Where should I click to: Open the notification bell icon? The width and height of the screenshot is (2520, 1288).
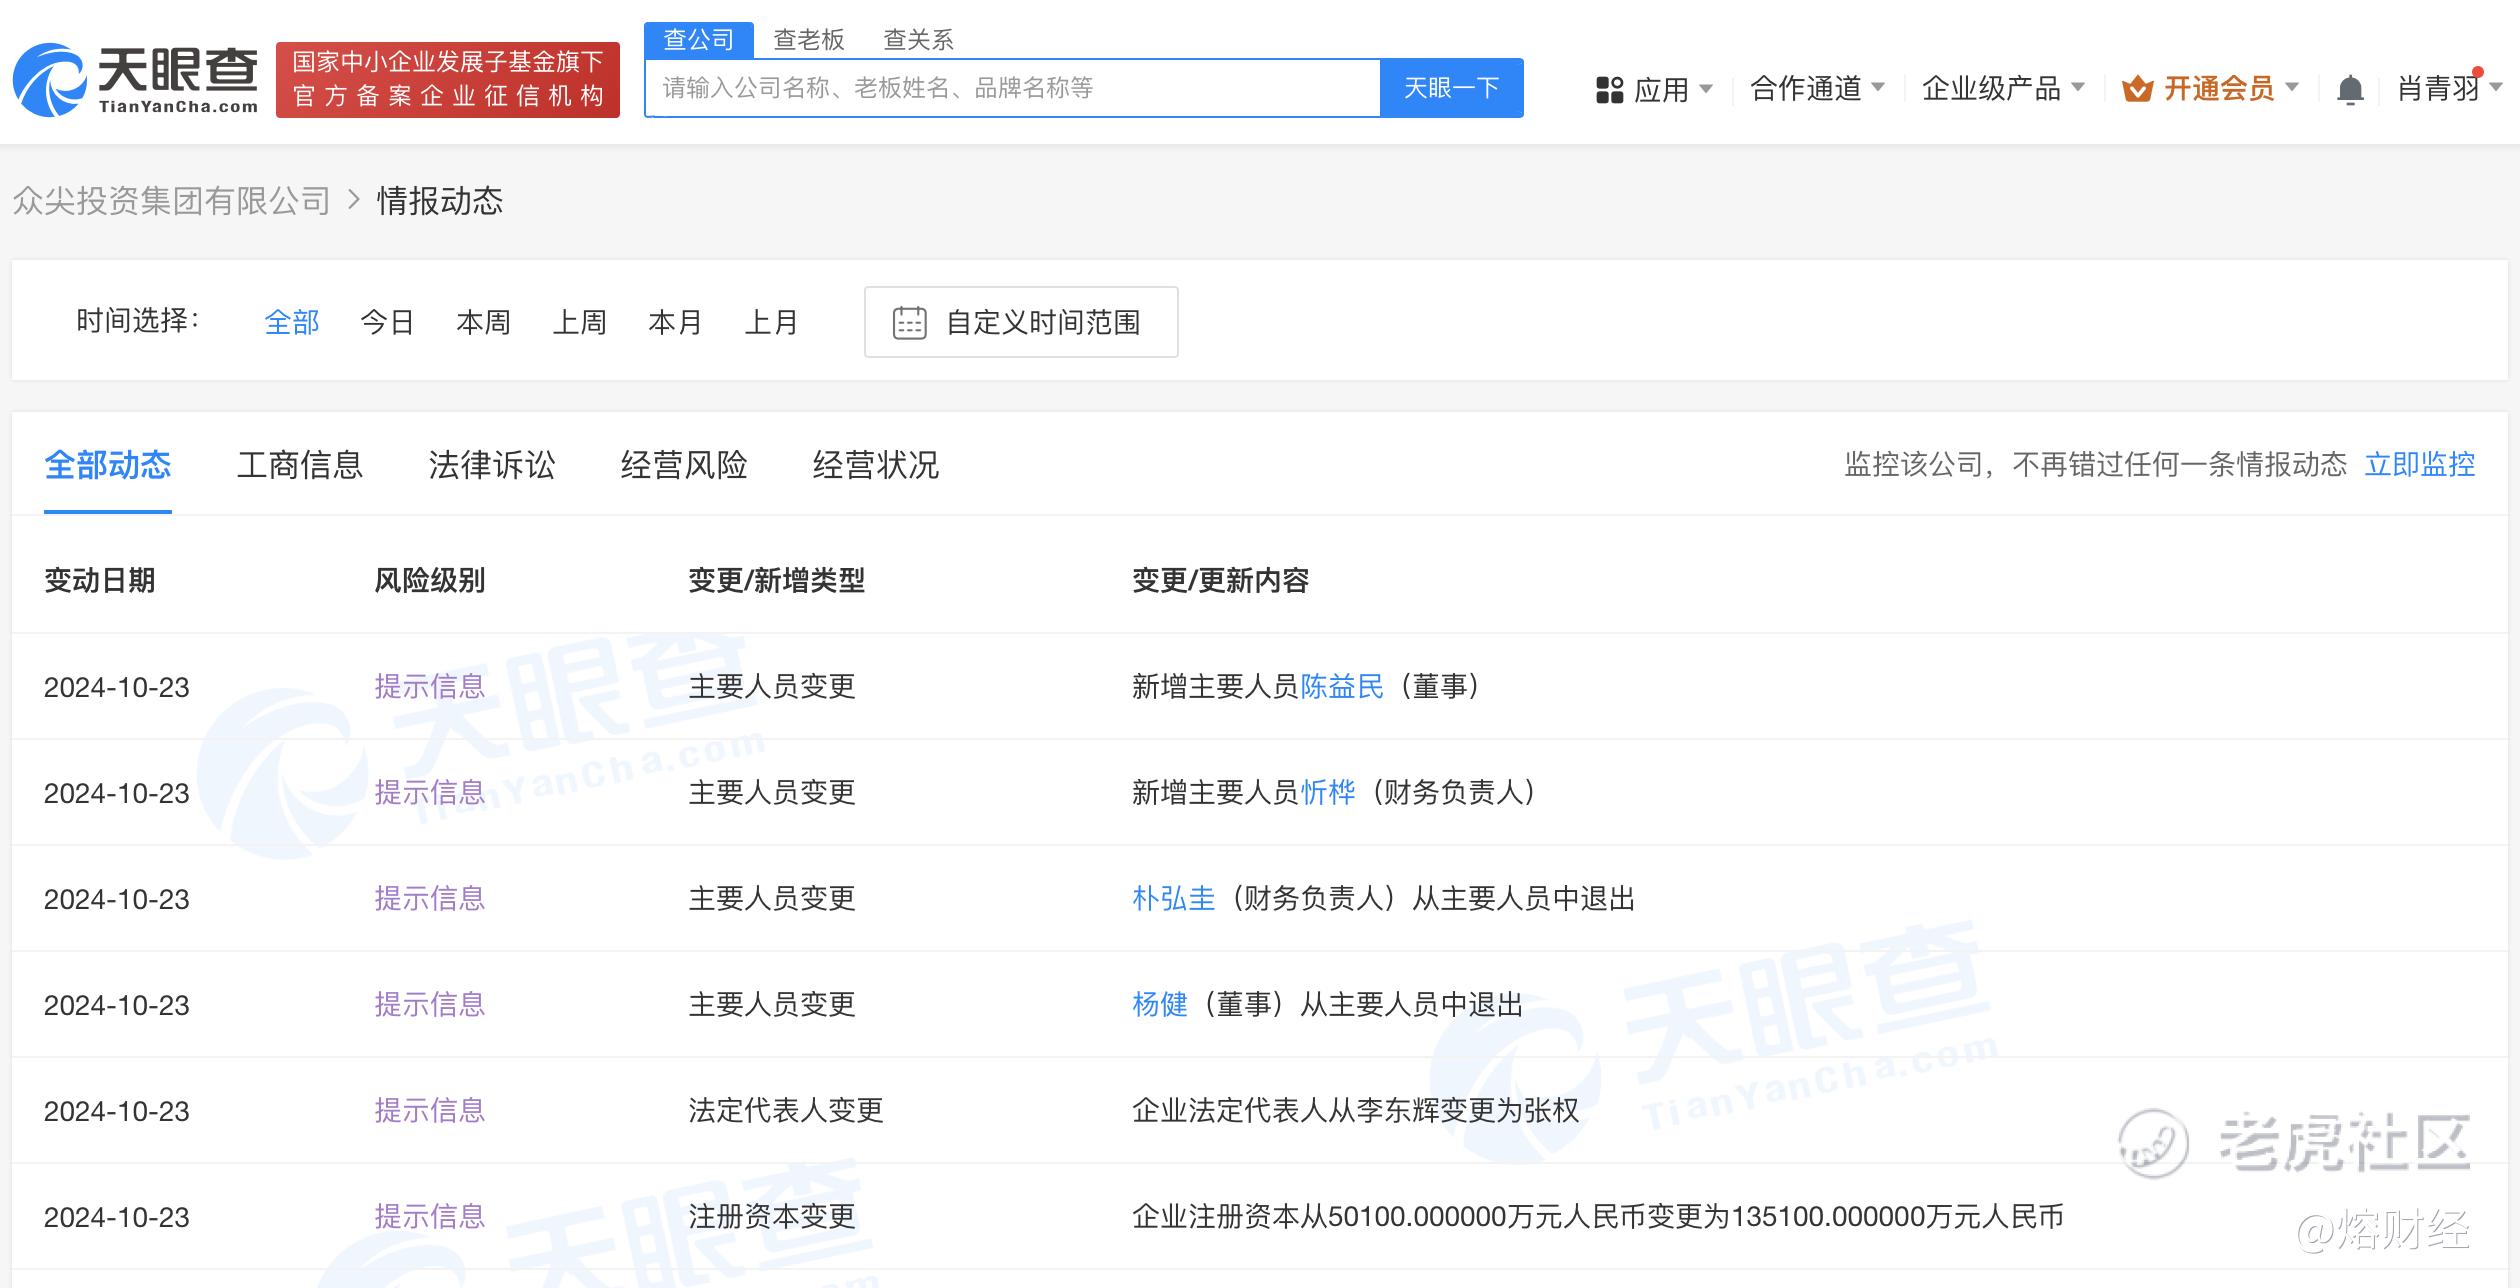pyautogui.click(x=2350, y=90)
